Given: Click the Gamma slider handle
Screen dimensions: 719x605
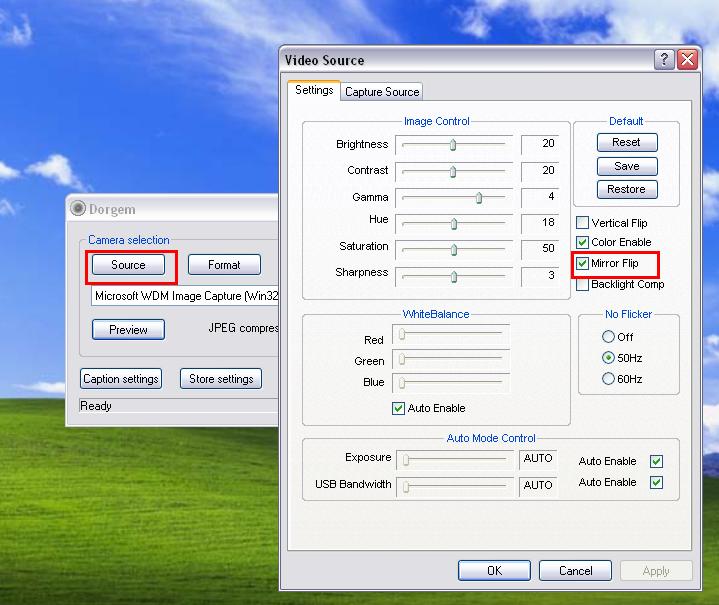Looking at the screenshot, I should pyautogui.click(x=479, y=198).
